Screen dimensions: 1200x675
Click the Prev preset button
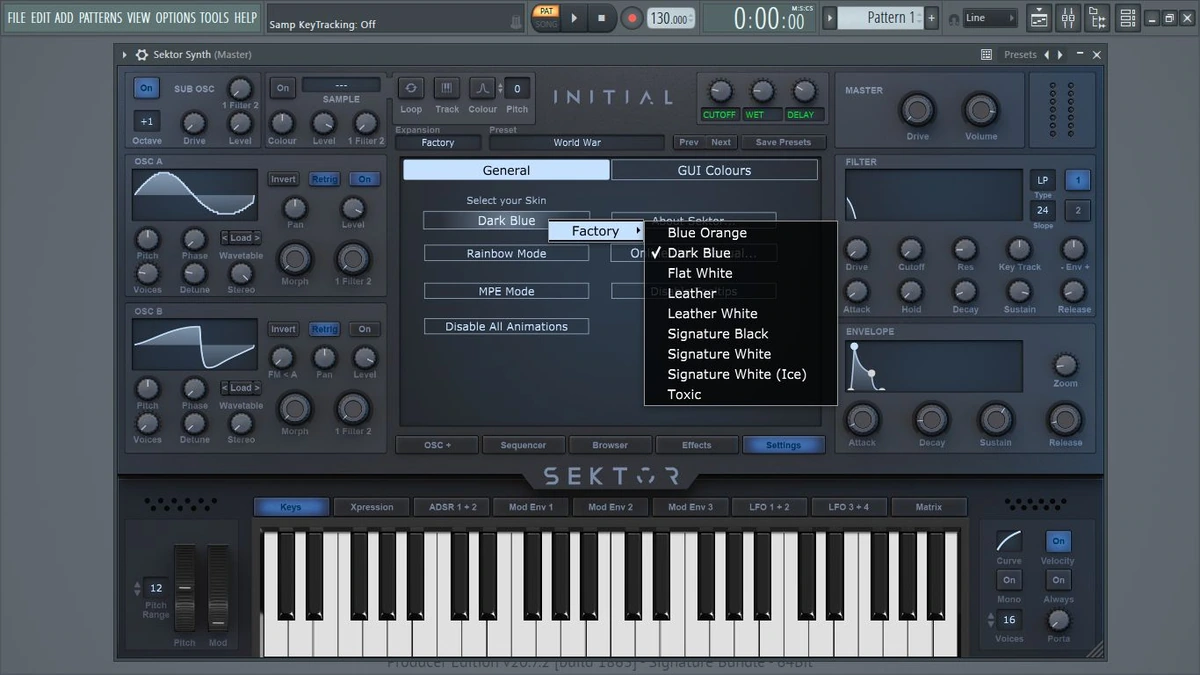[x=689, y=142]
